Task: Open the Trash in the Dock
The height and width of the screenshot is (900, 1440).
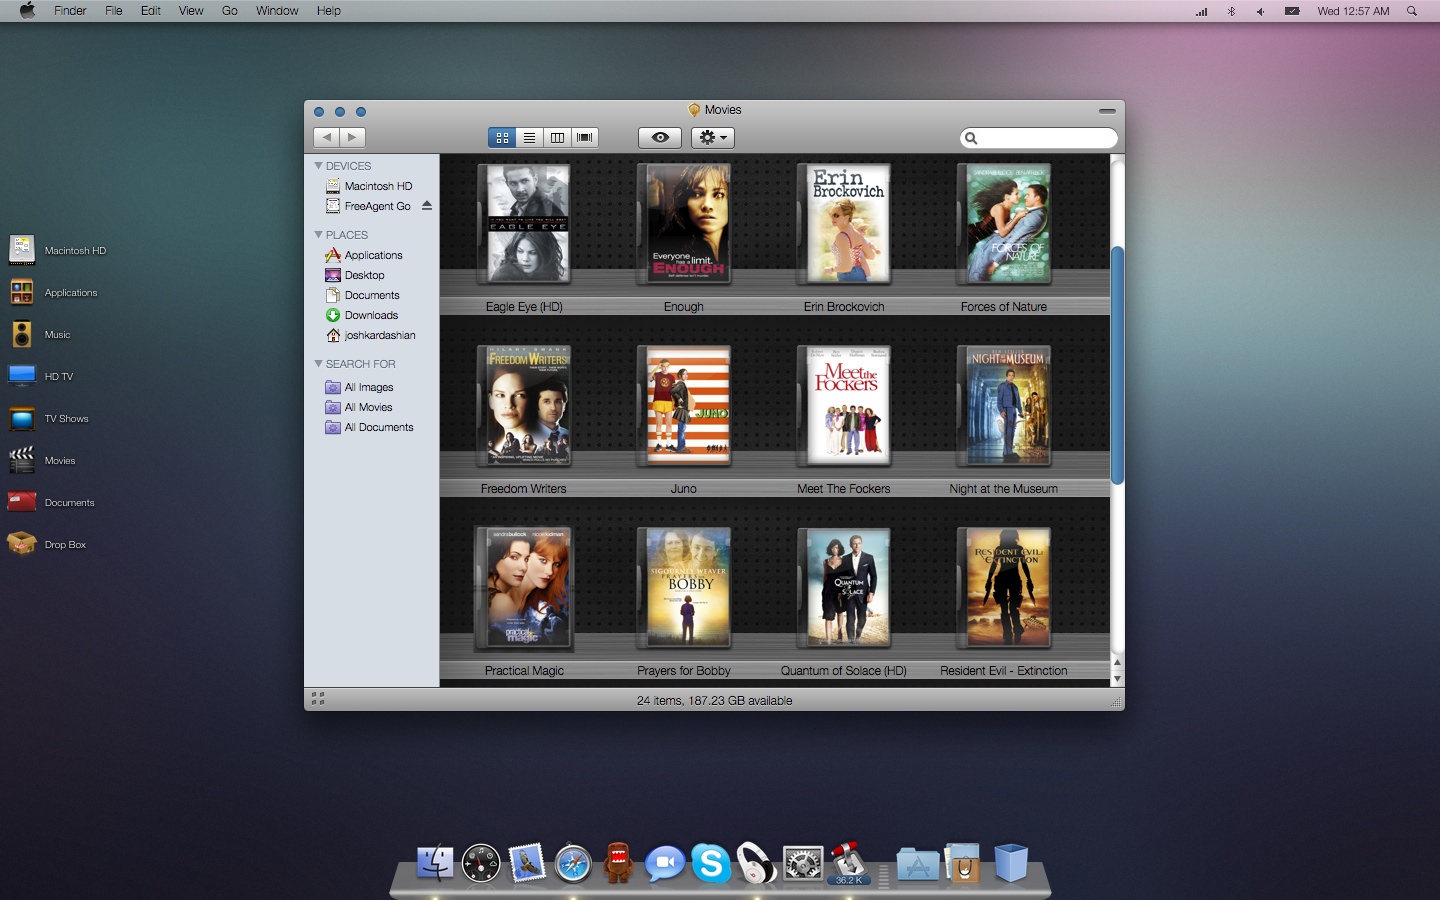Action: pos(1011,862)
